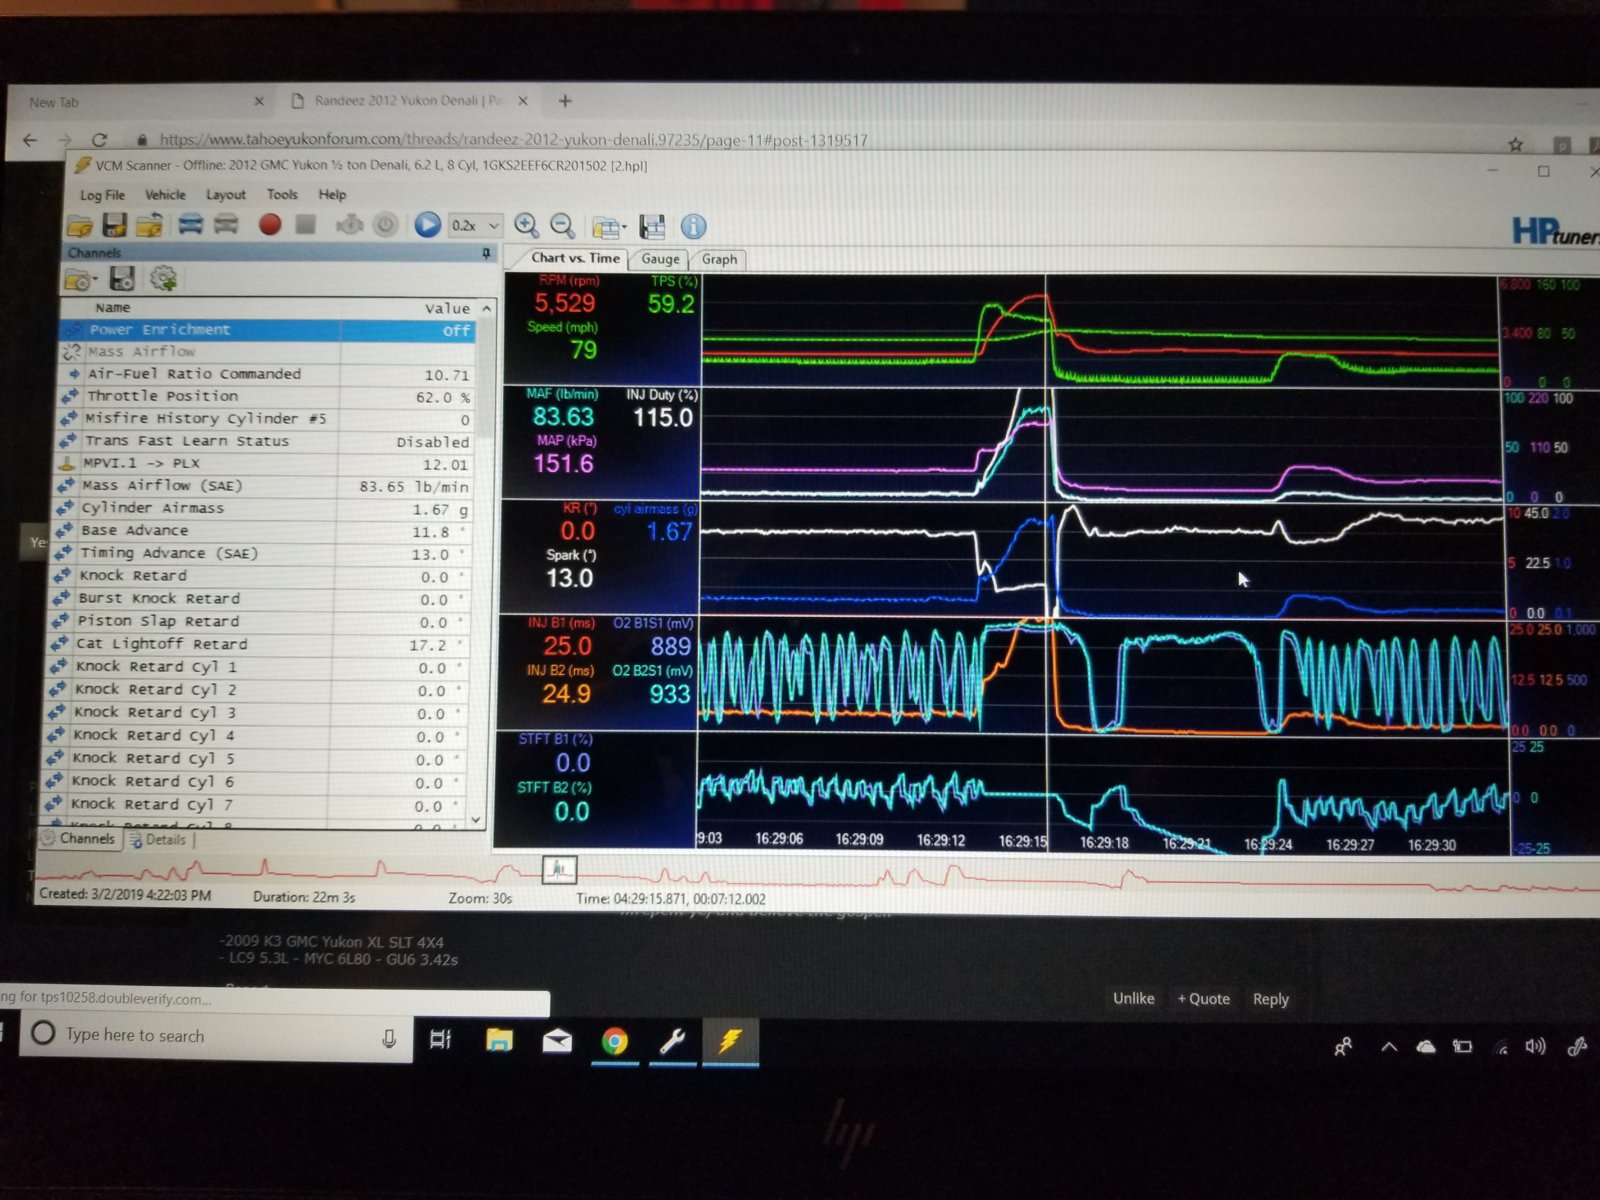Switch to the Graph tab
1600x1200 pixels.
click(719, 259)
